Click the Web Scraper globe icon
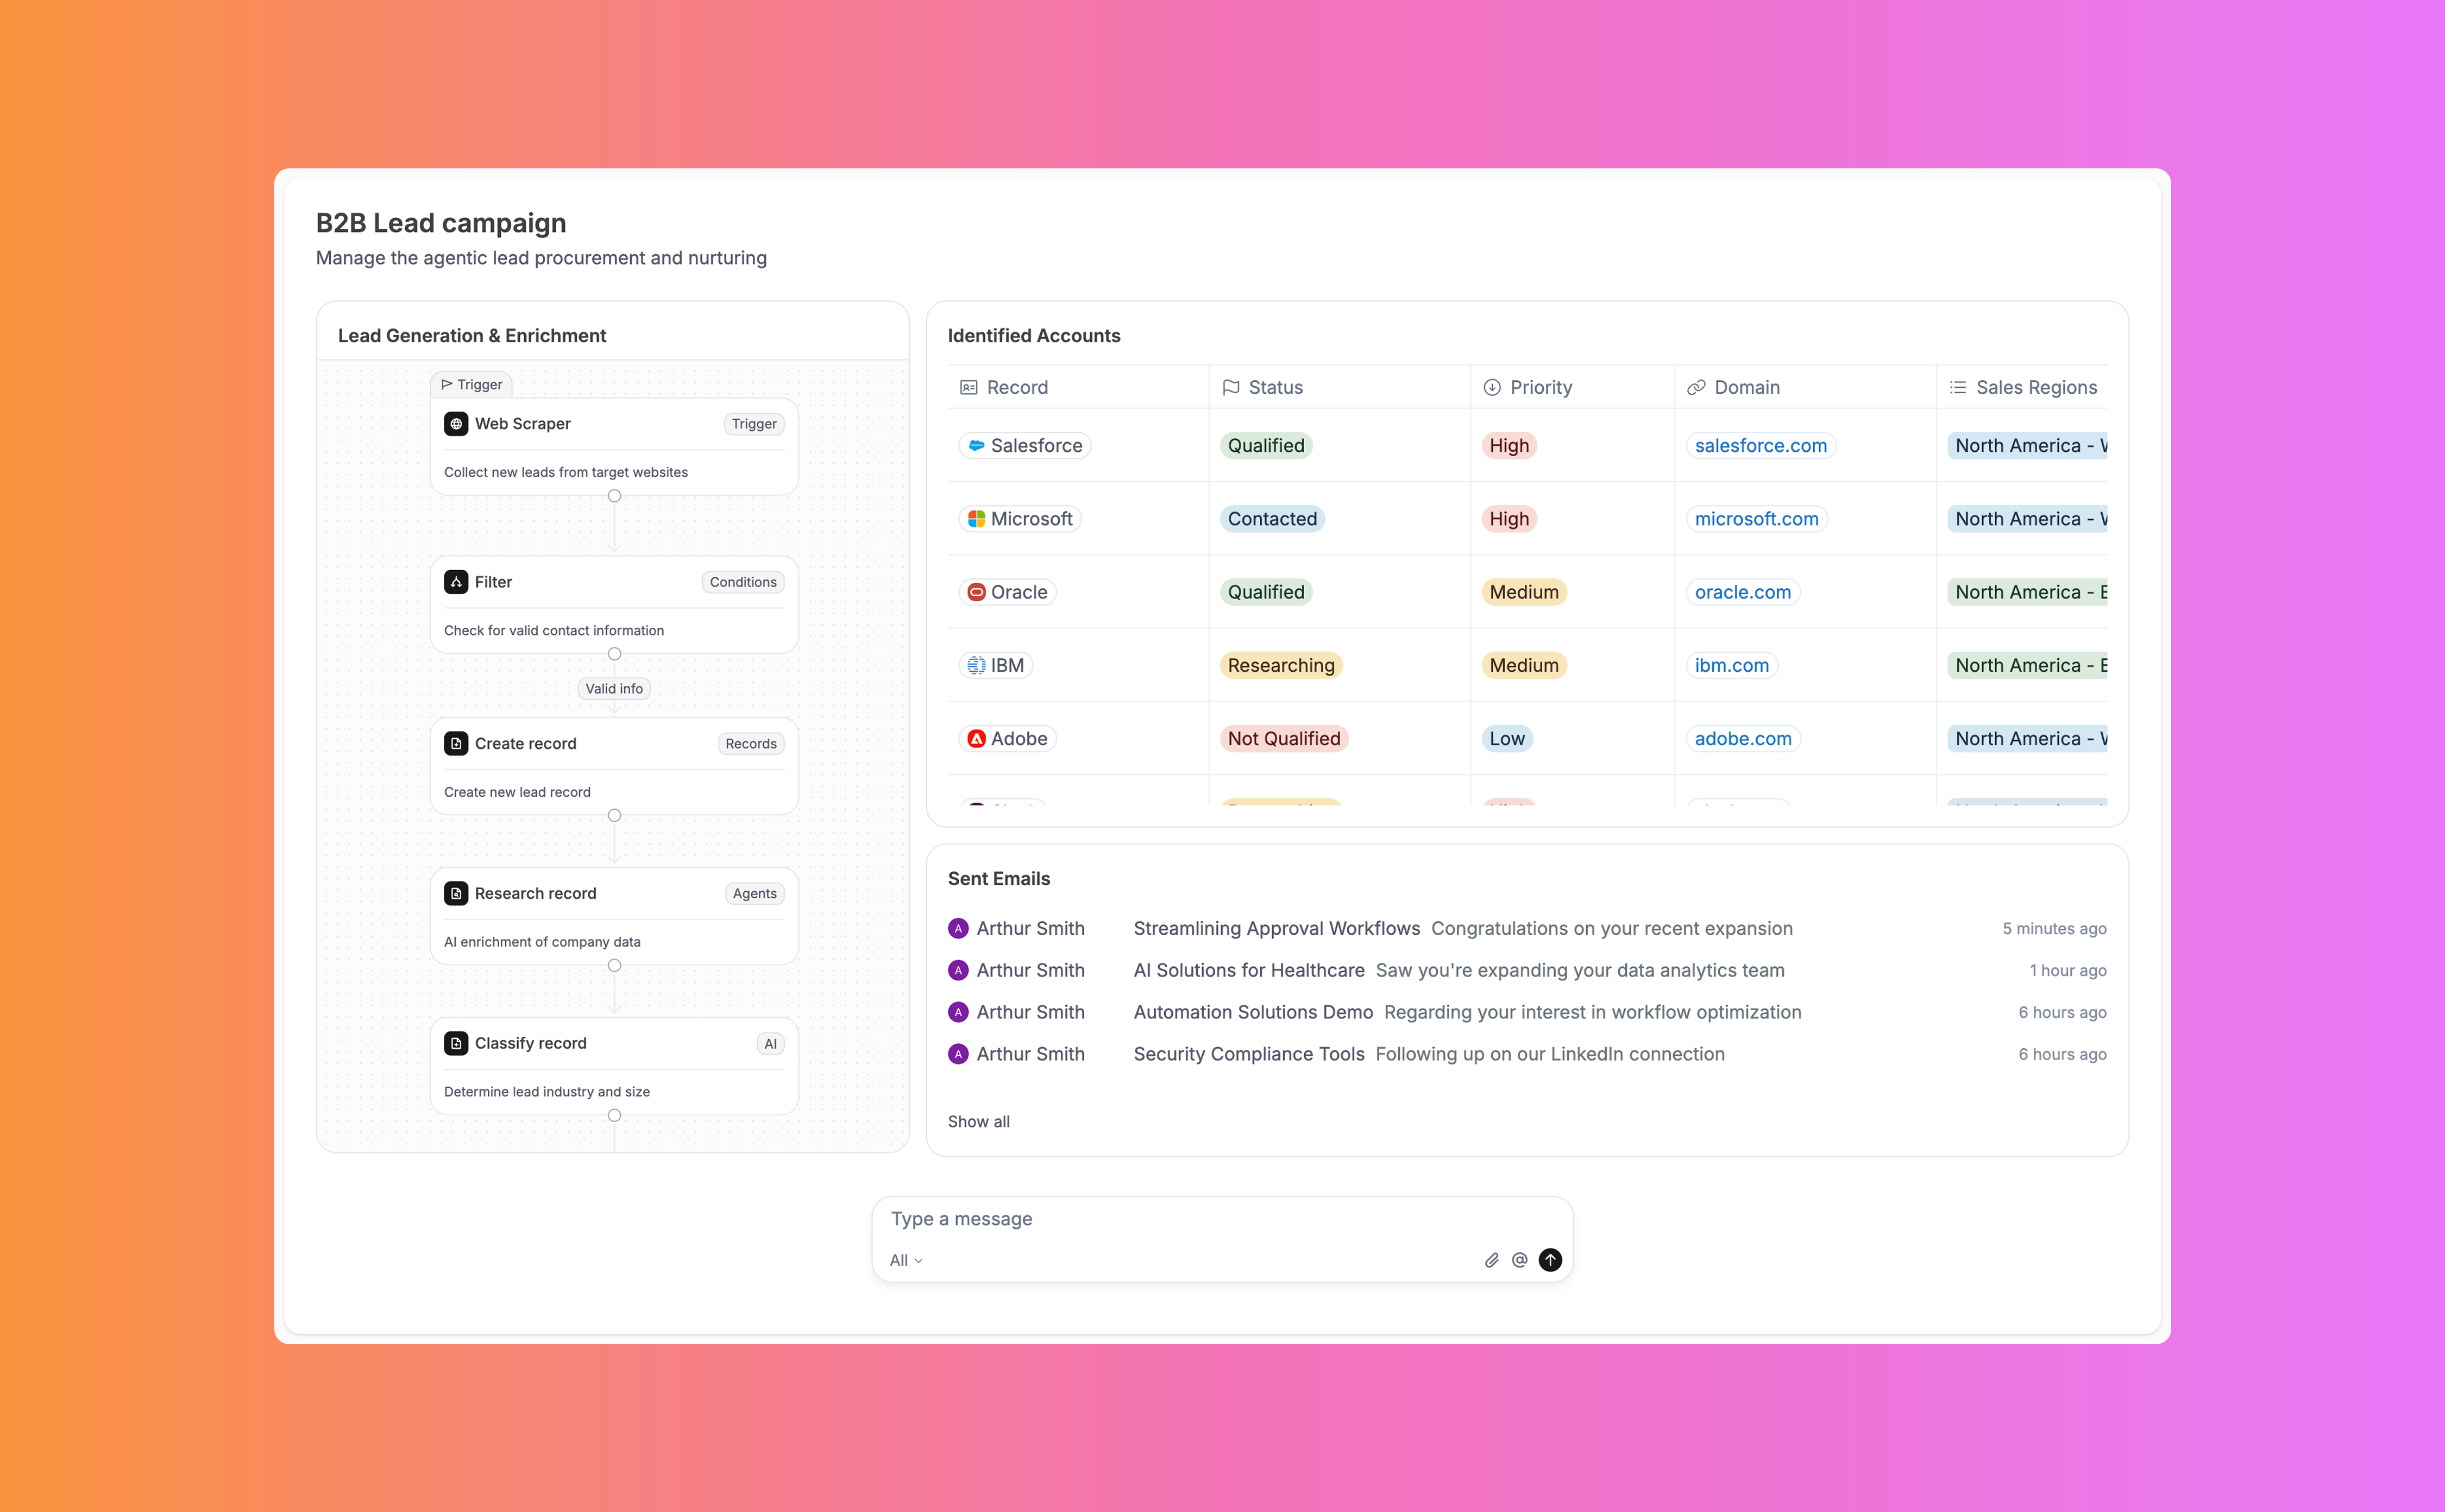 click(456, 424)
